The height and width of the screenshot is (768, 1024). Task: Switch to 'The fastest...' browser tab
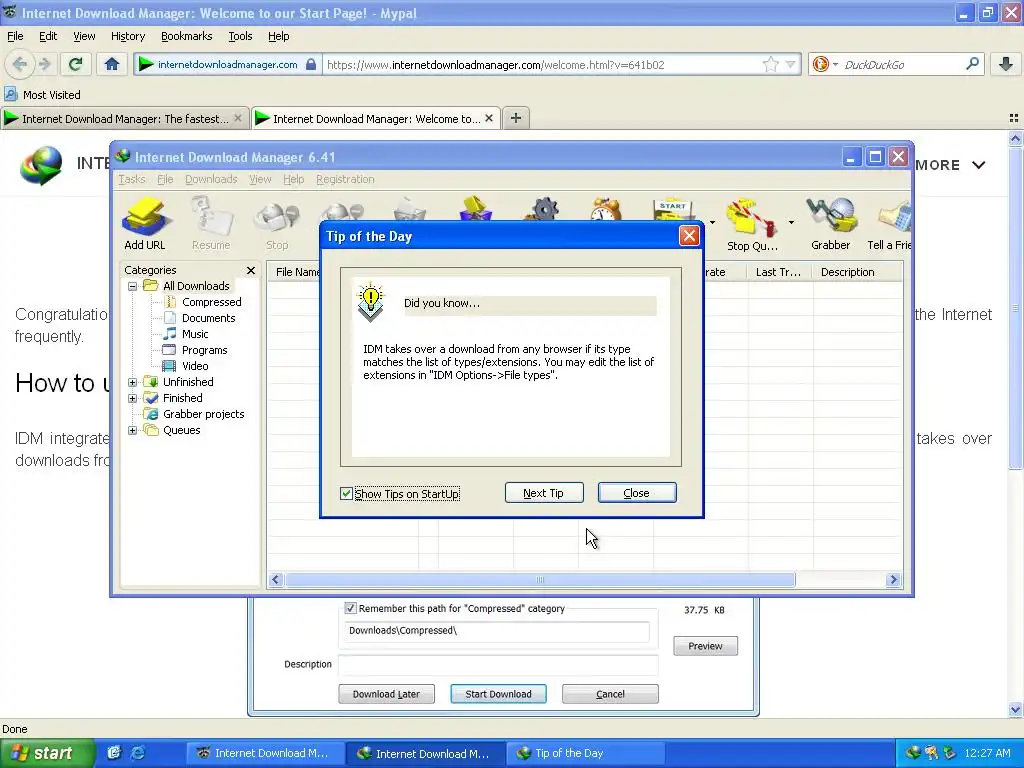[x=124, y=118]
